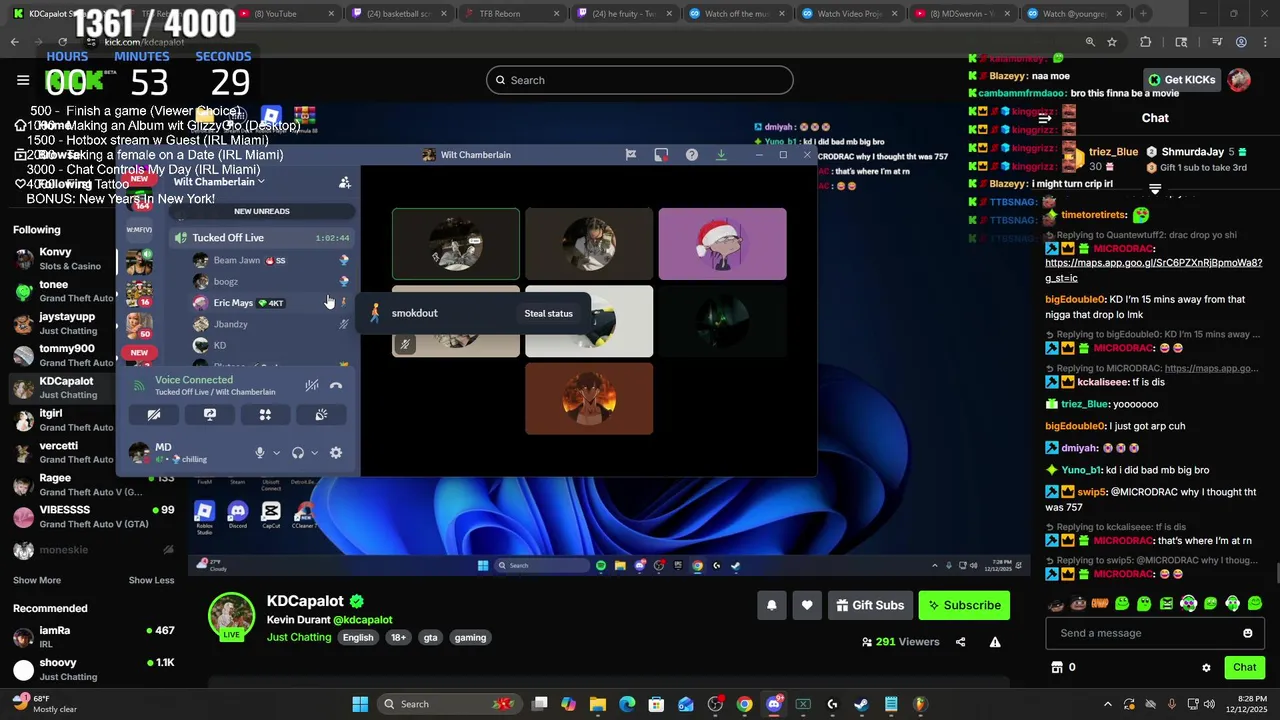1280x720 pixels.
Task: Click the green Subscribe button
Action: tap(964, 605)
